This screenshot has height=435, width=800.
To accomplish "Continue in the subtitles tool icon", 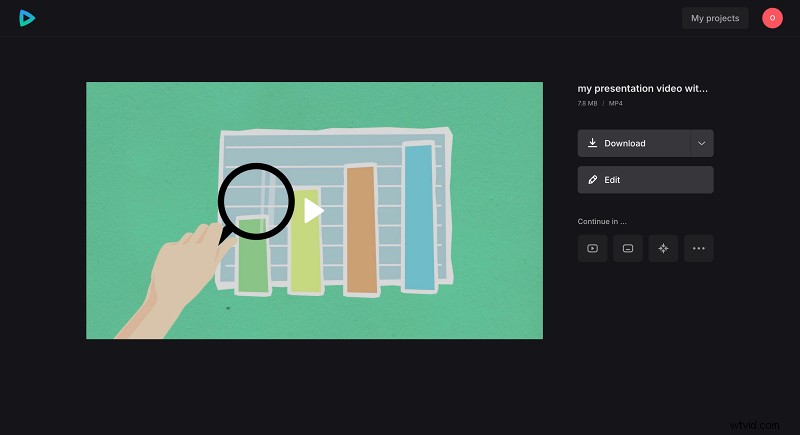I will coord(627,248).
